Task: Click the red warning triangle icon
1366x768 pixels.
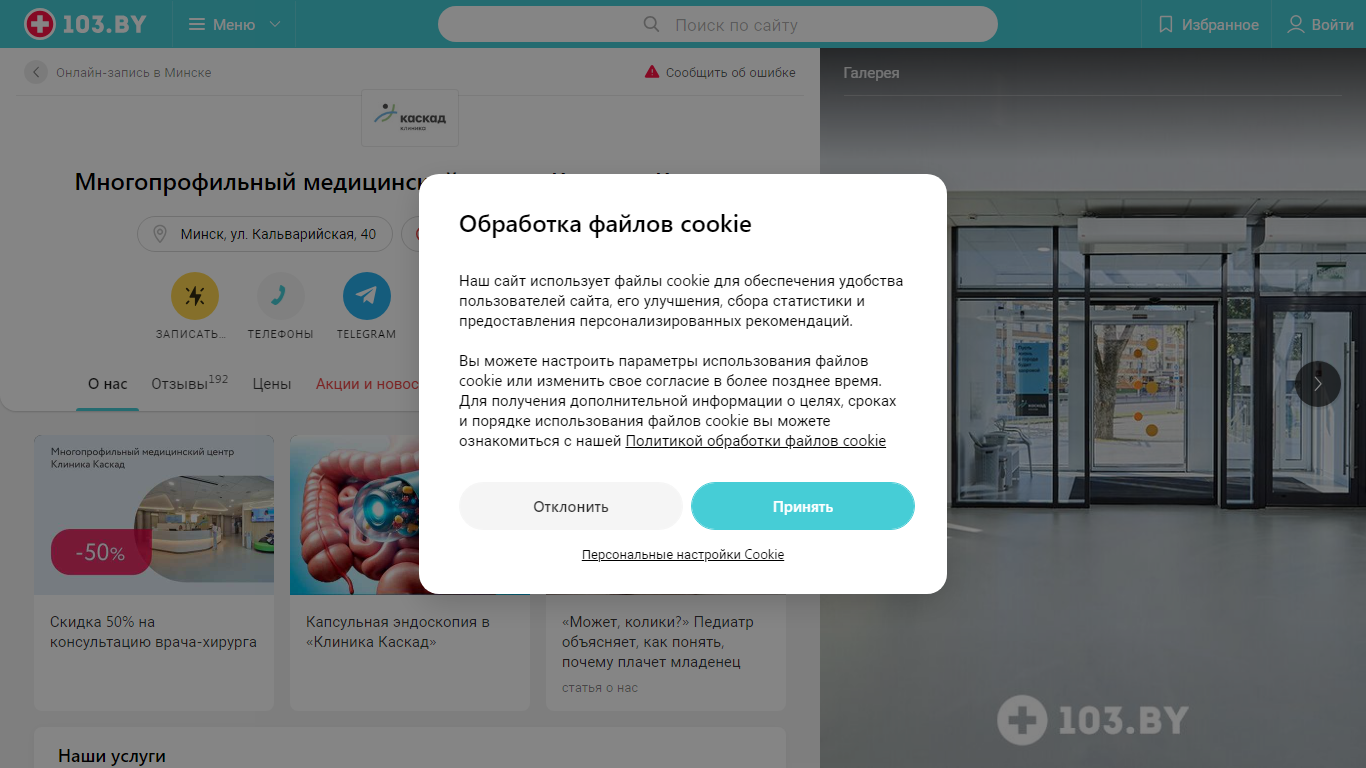Action: click(652, 72)
